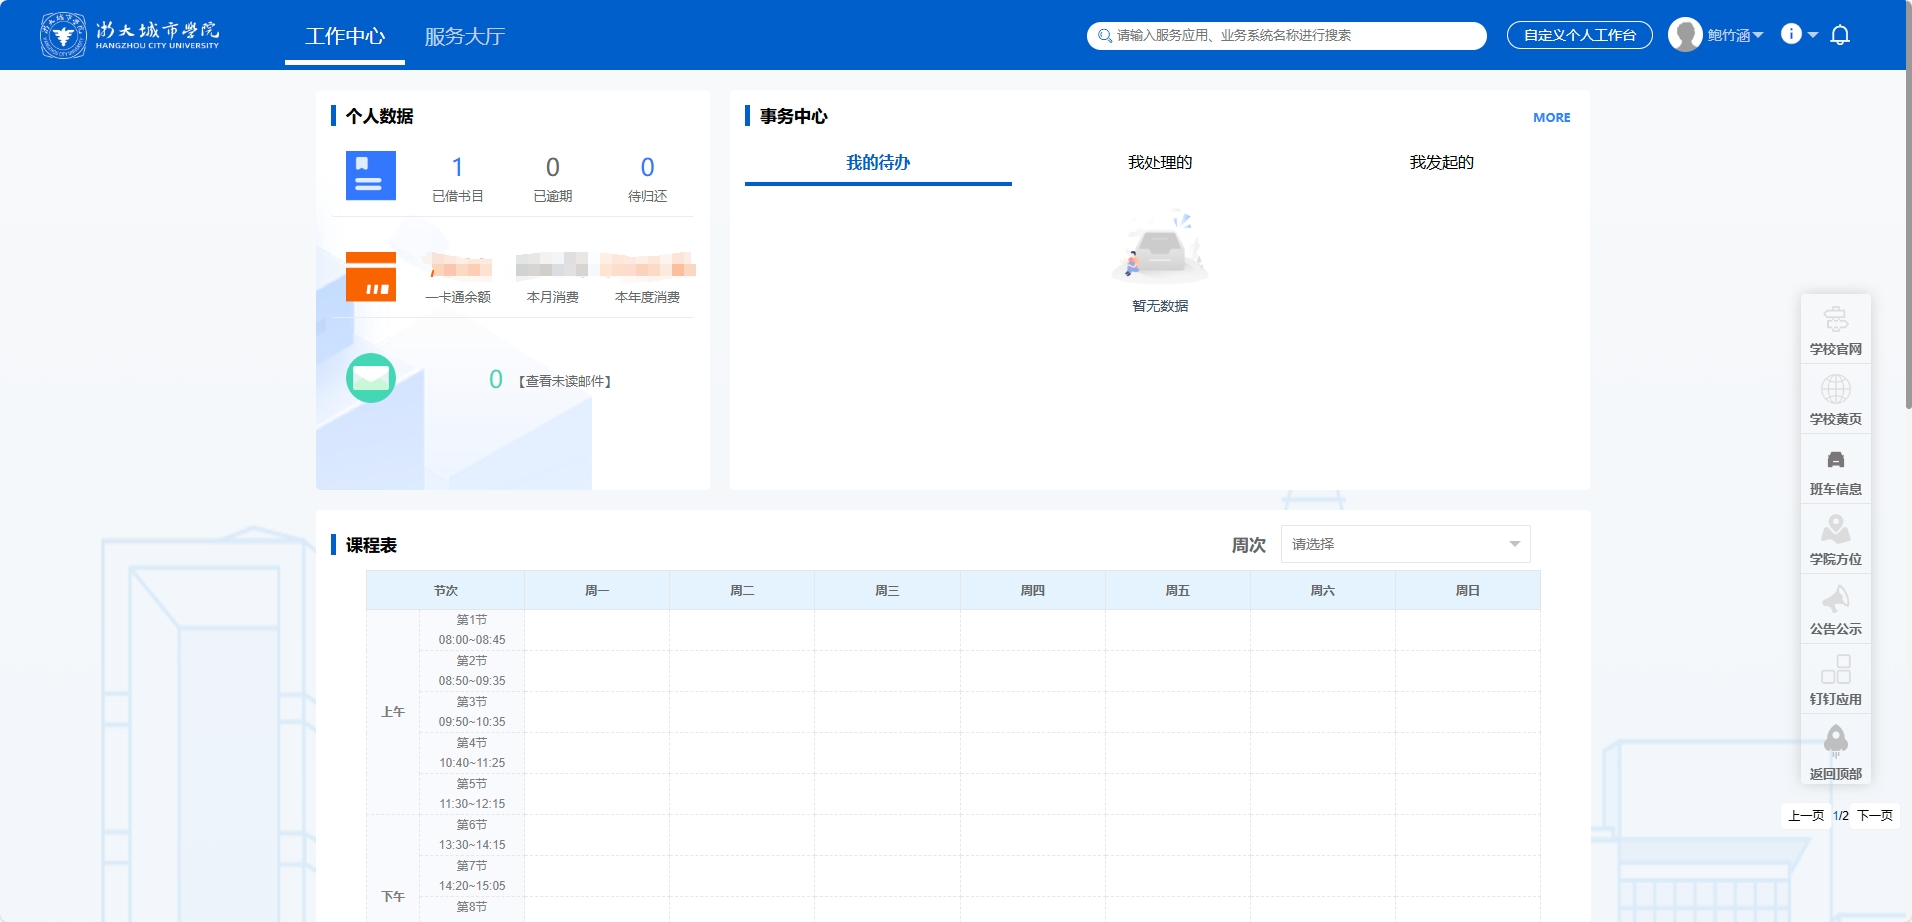
Task: Open the 工作中心 tab
Action: click(345, 36)
